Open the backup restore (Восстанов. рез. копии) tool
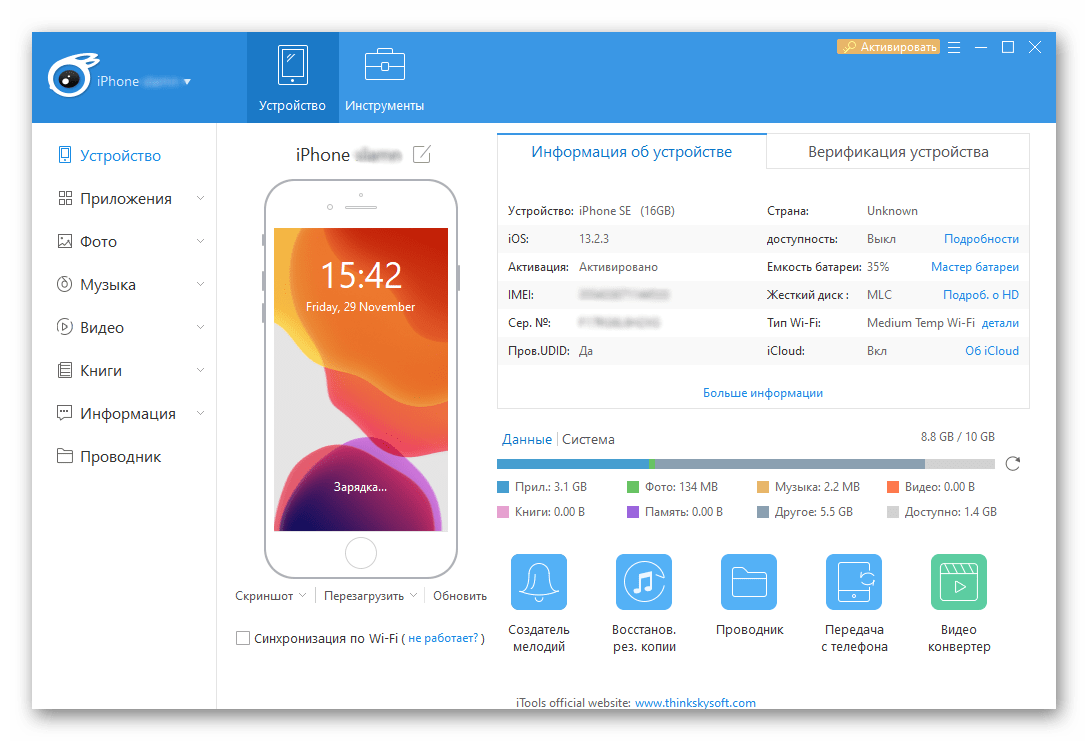The width and height of the screenshot is (1088, 741). point(643,583)
